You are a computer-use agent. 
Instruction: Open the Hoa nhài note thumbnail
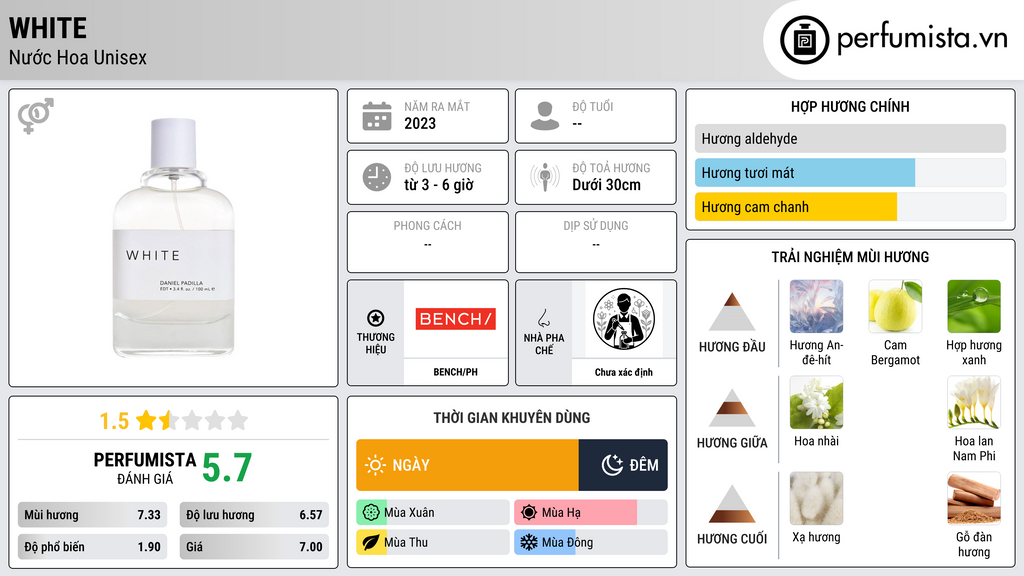click(x=816, y=403)
